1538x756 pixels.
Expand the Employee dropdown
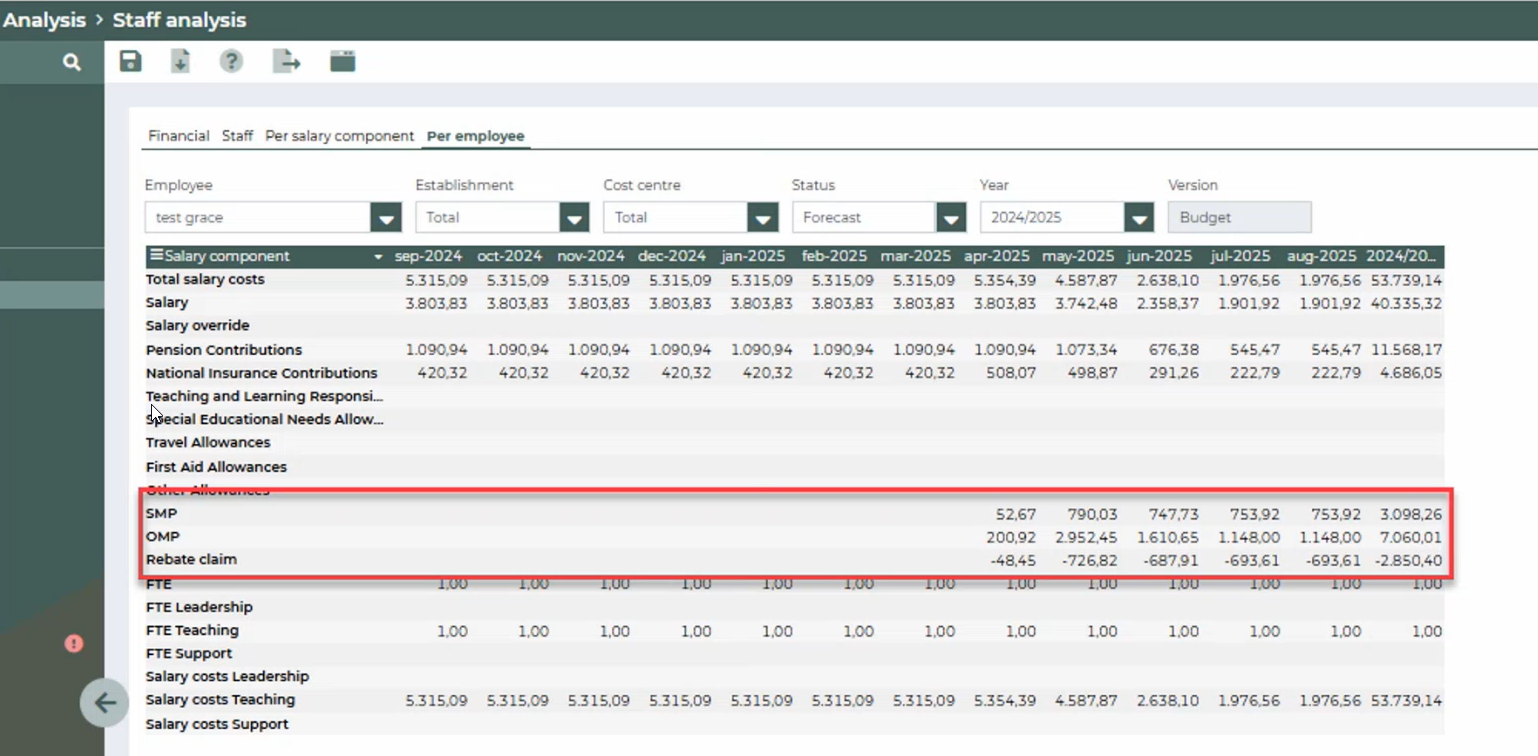(x=386, y=217)
